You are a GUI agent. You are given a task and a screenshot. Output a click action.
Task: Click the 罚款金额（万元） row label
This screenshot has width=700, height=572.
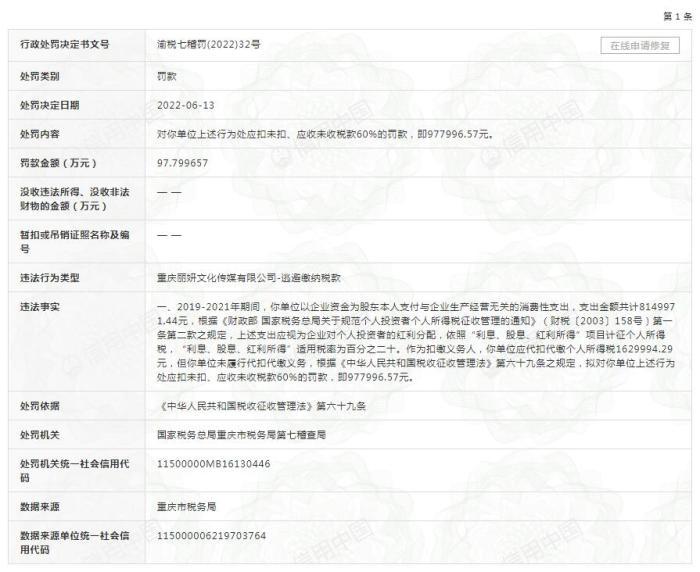click(58, 162)
